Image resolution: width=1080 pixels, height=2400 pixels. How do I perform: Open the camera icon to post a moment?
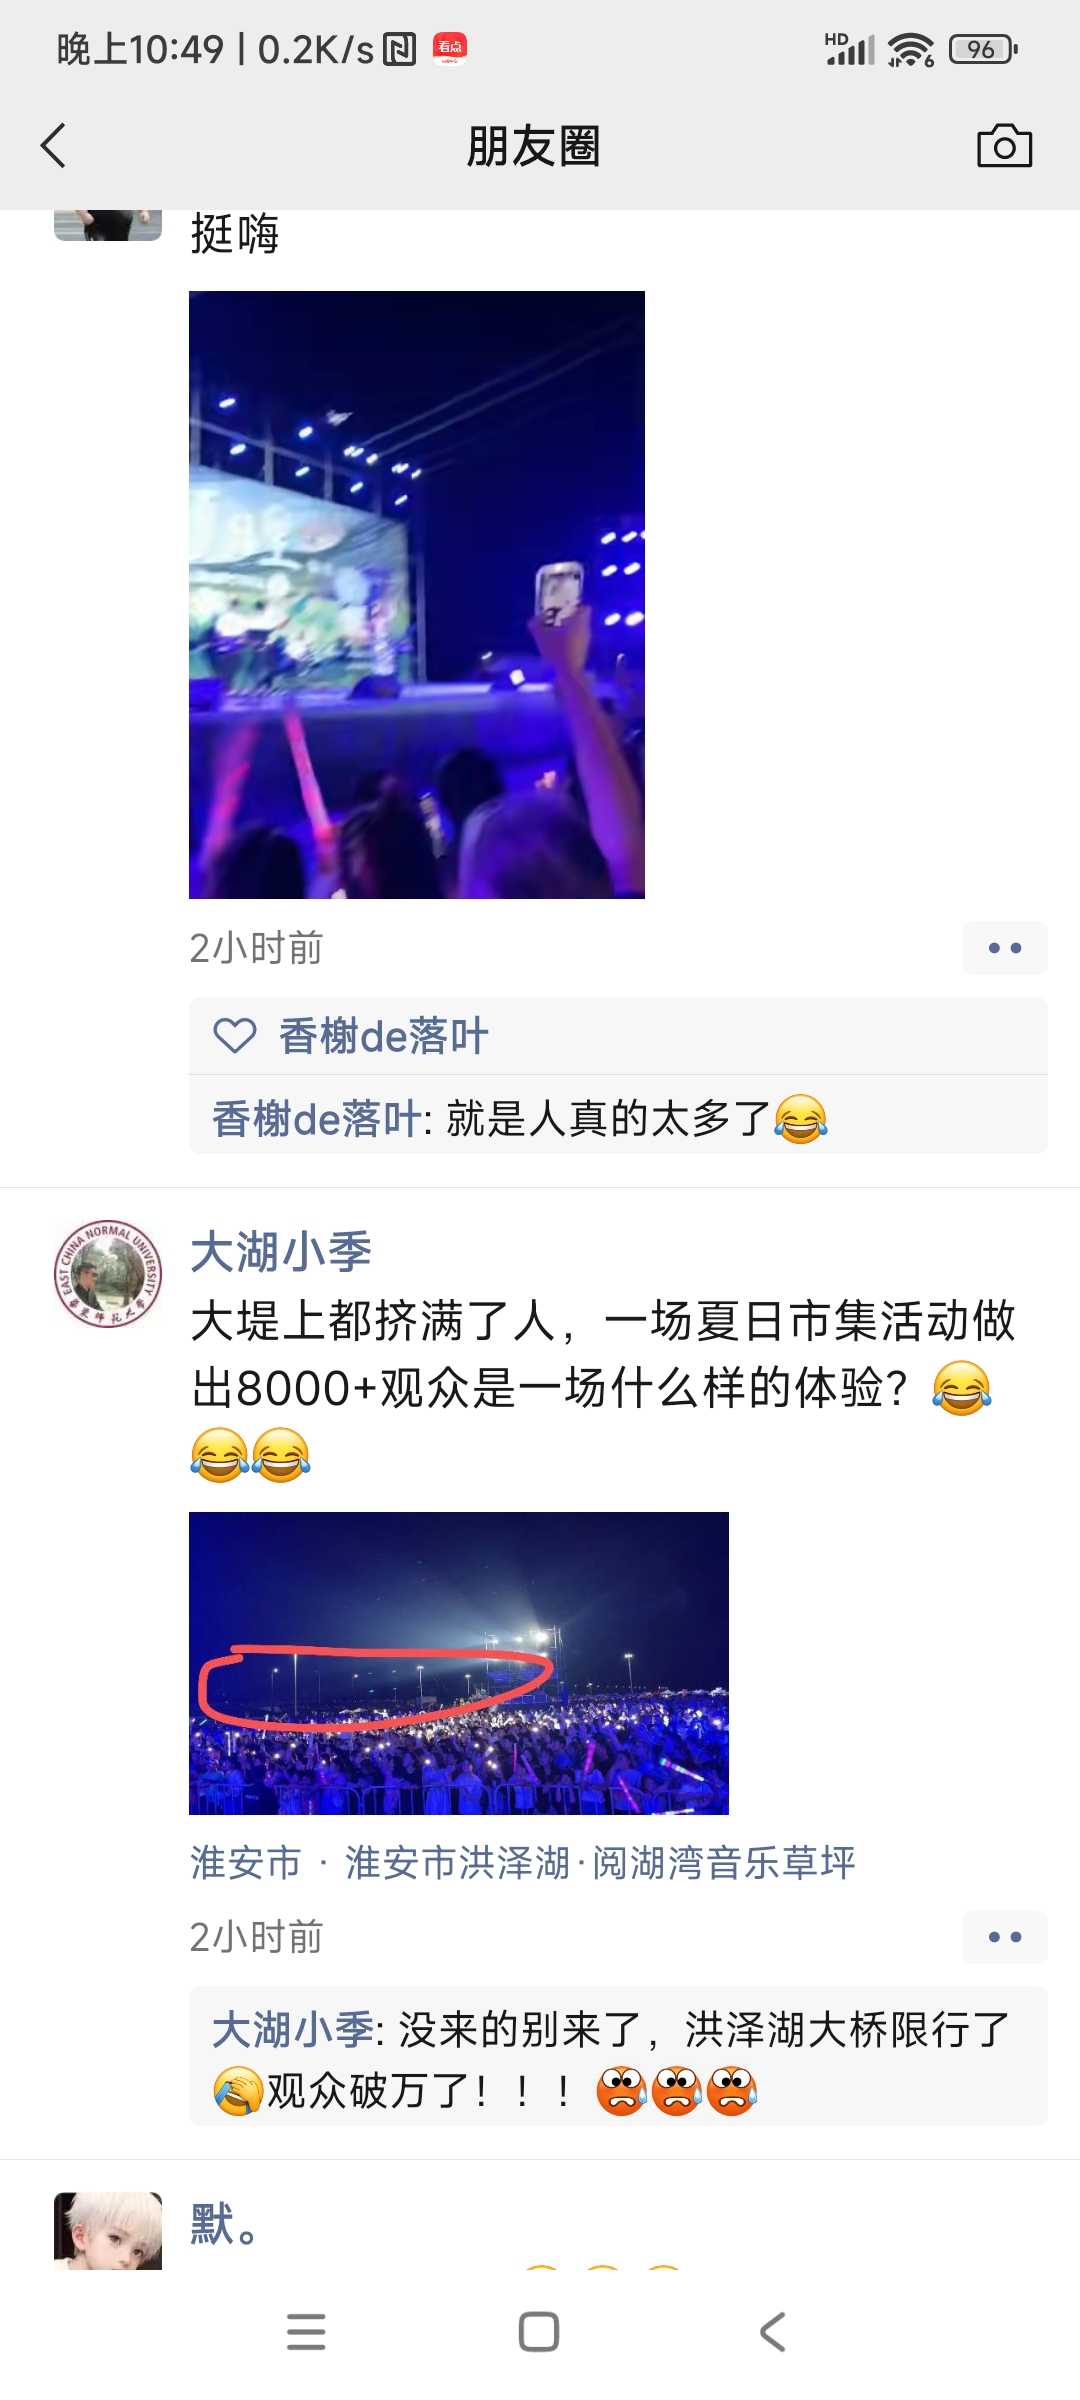click(x=1004, y=146)
